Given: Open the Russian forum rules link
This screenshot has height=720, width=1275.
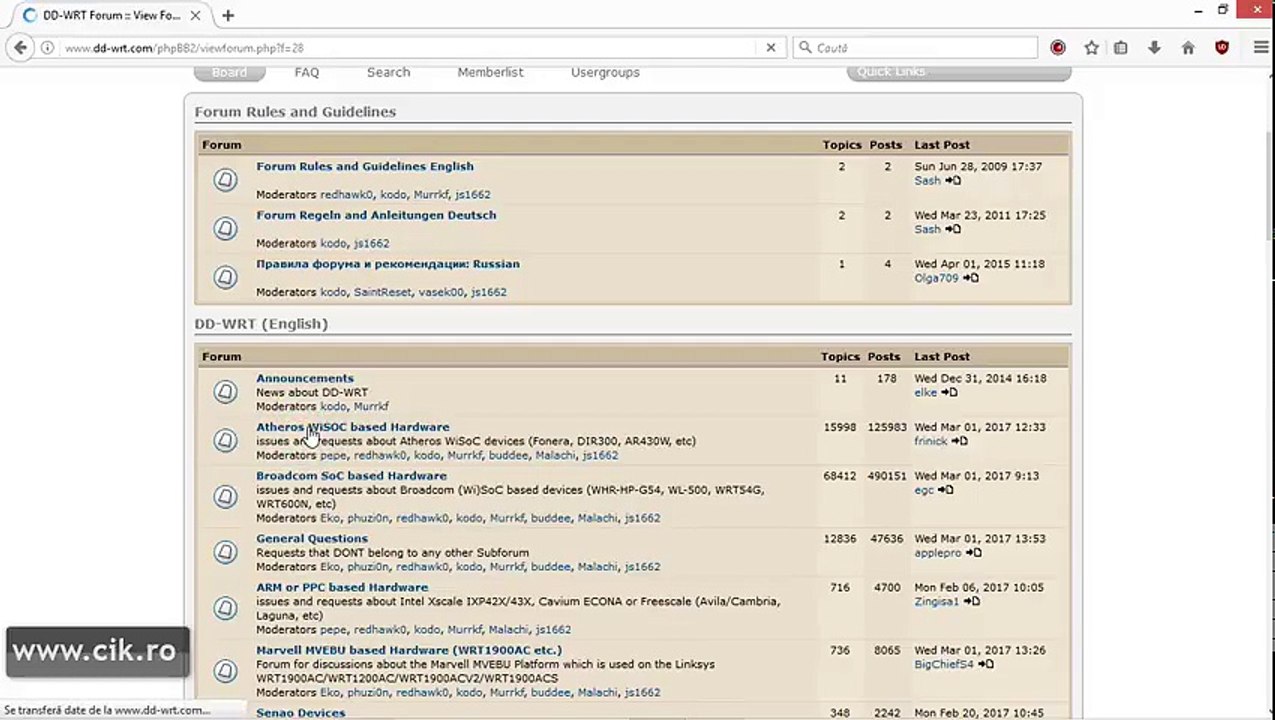Looking at the screenshot, I should pos(388,264).
